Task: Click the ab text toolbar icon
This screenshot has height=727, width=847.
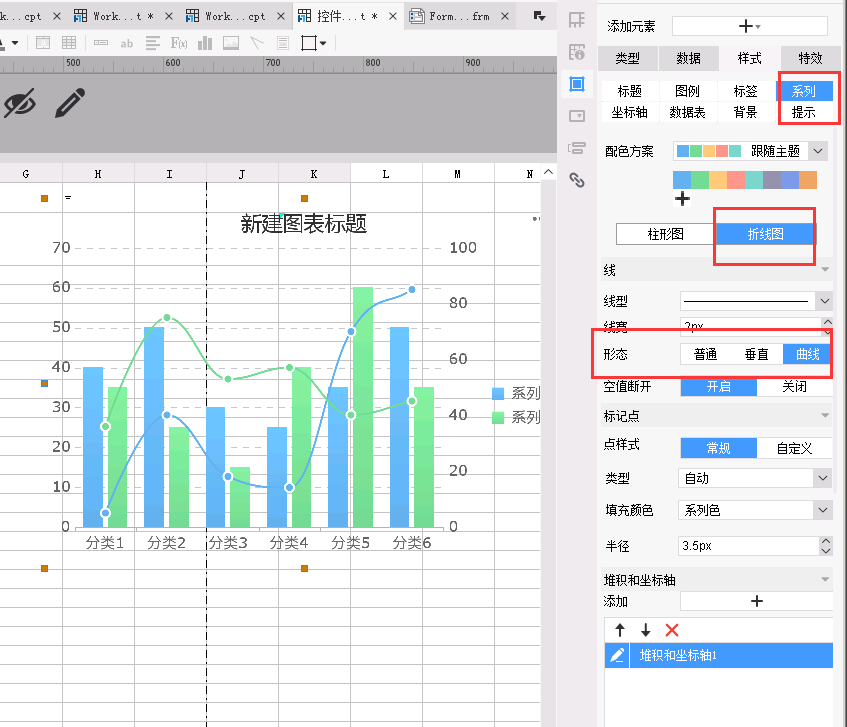Action: (126, 43)
